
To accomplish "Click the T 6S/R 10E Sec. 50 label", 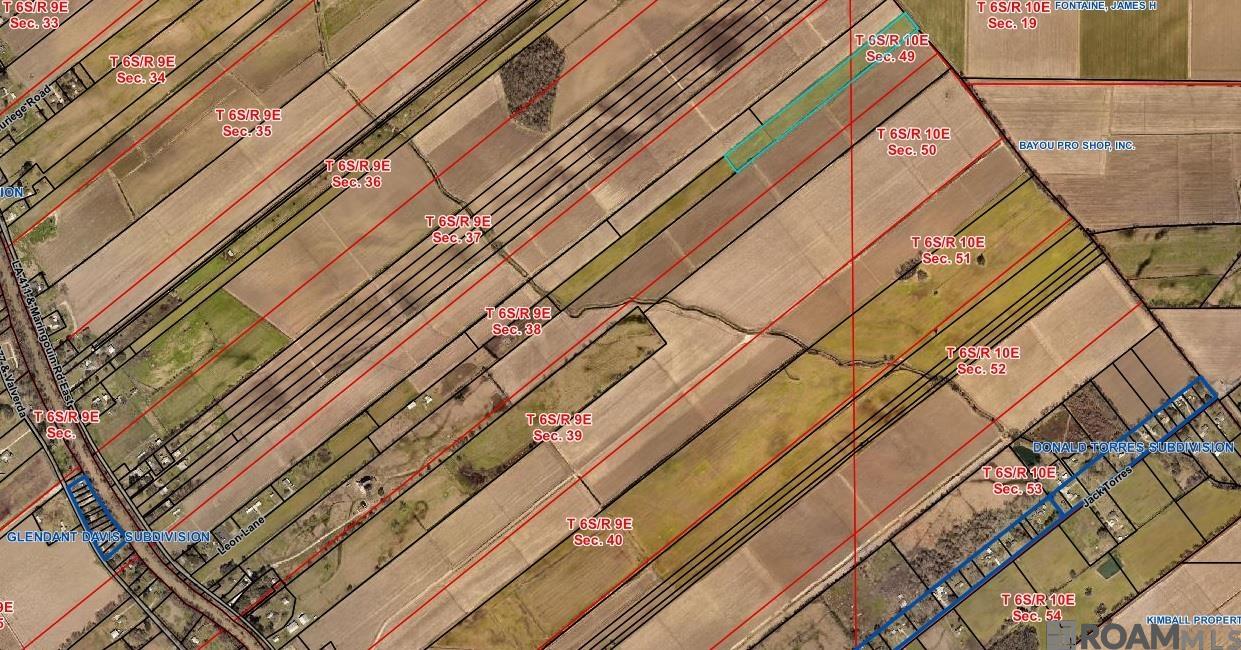I will click(x=912, y=142).
